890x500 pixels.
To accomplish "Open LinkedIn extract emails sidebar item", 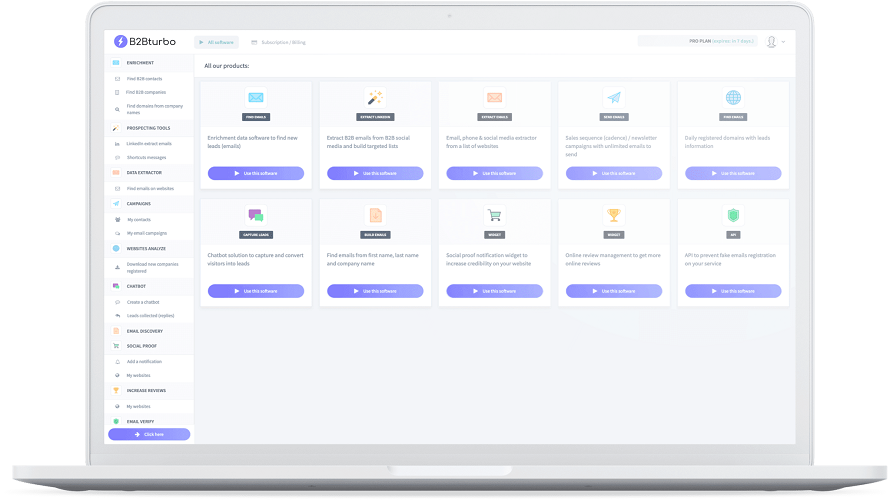I will click(149, 144).
